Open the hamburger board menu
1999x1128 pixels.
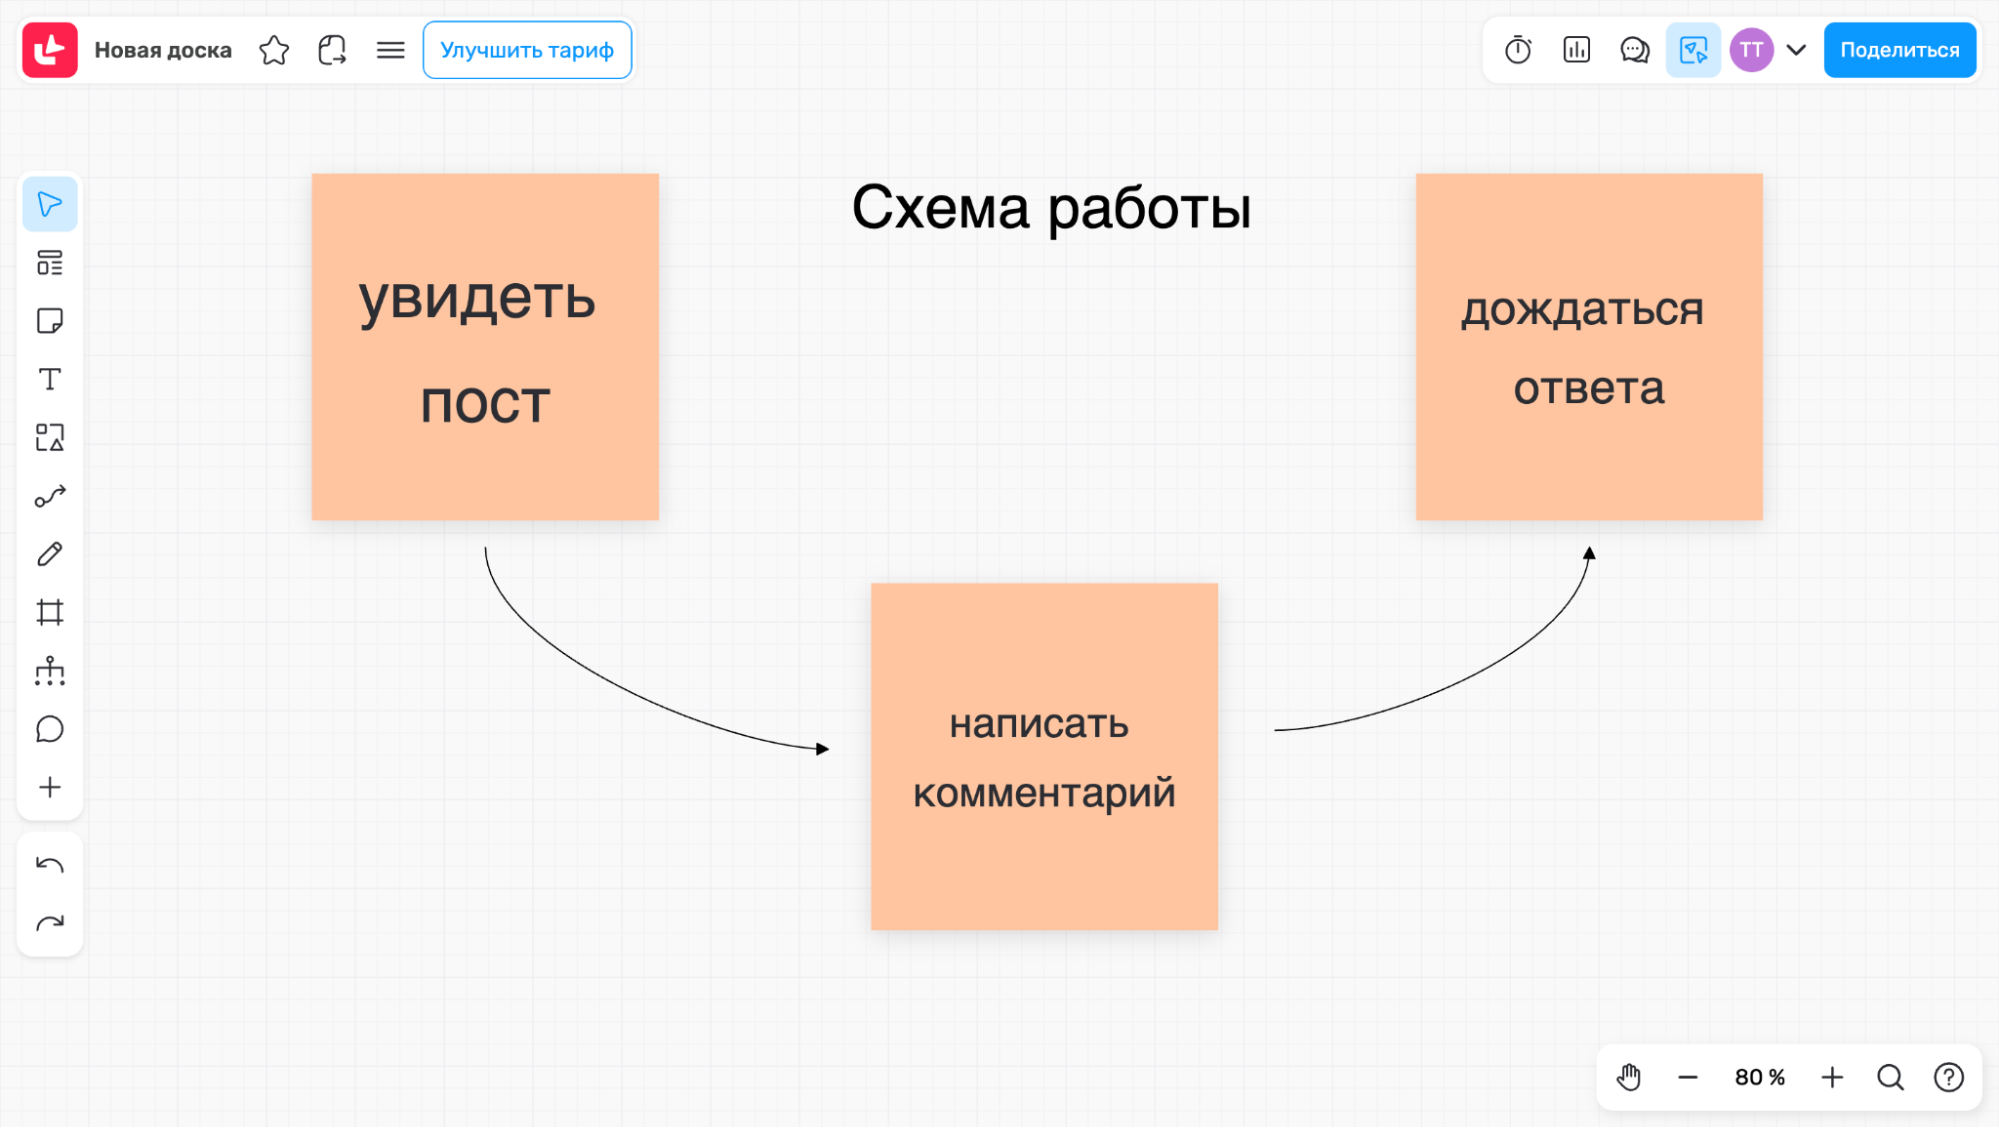coord(390,50)
